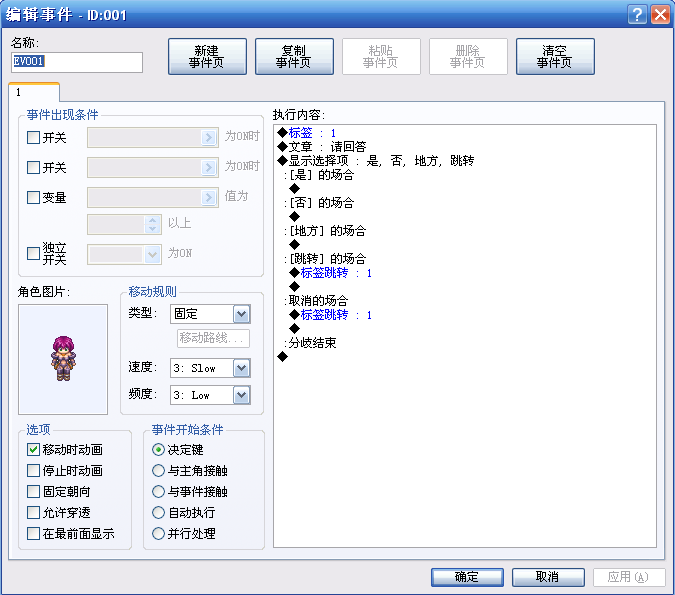Select the 自动执行 trigger radio button

(x=158, y=513)
